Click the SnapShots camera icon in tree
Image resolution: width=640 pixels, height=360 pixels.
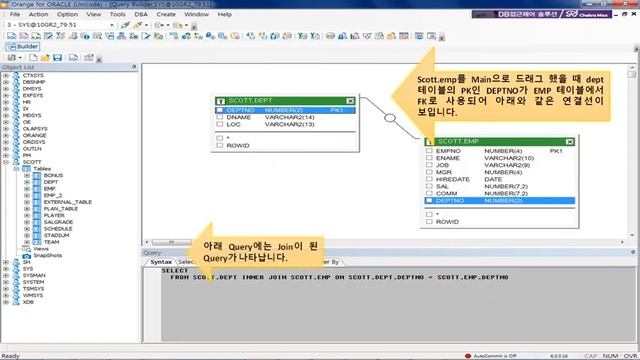click(27, 256)
